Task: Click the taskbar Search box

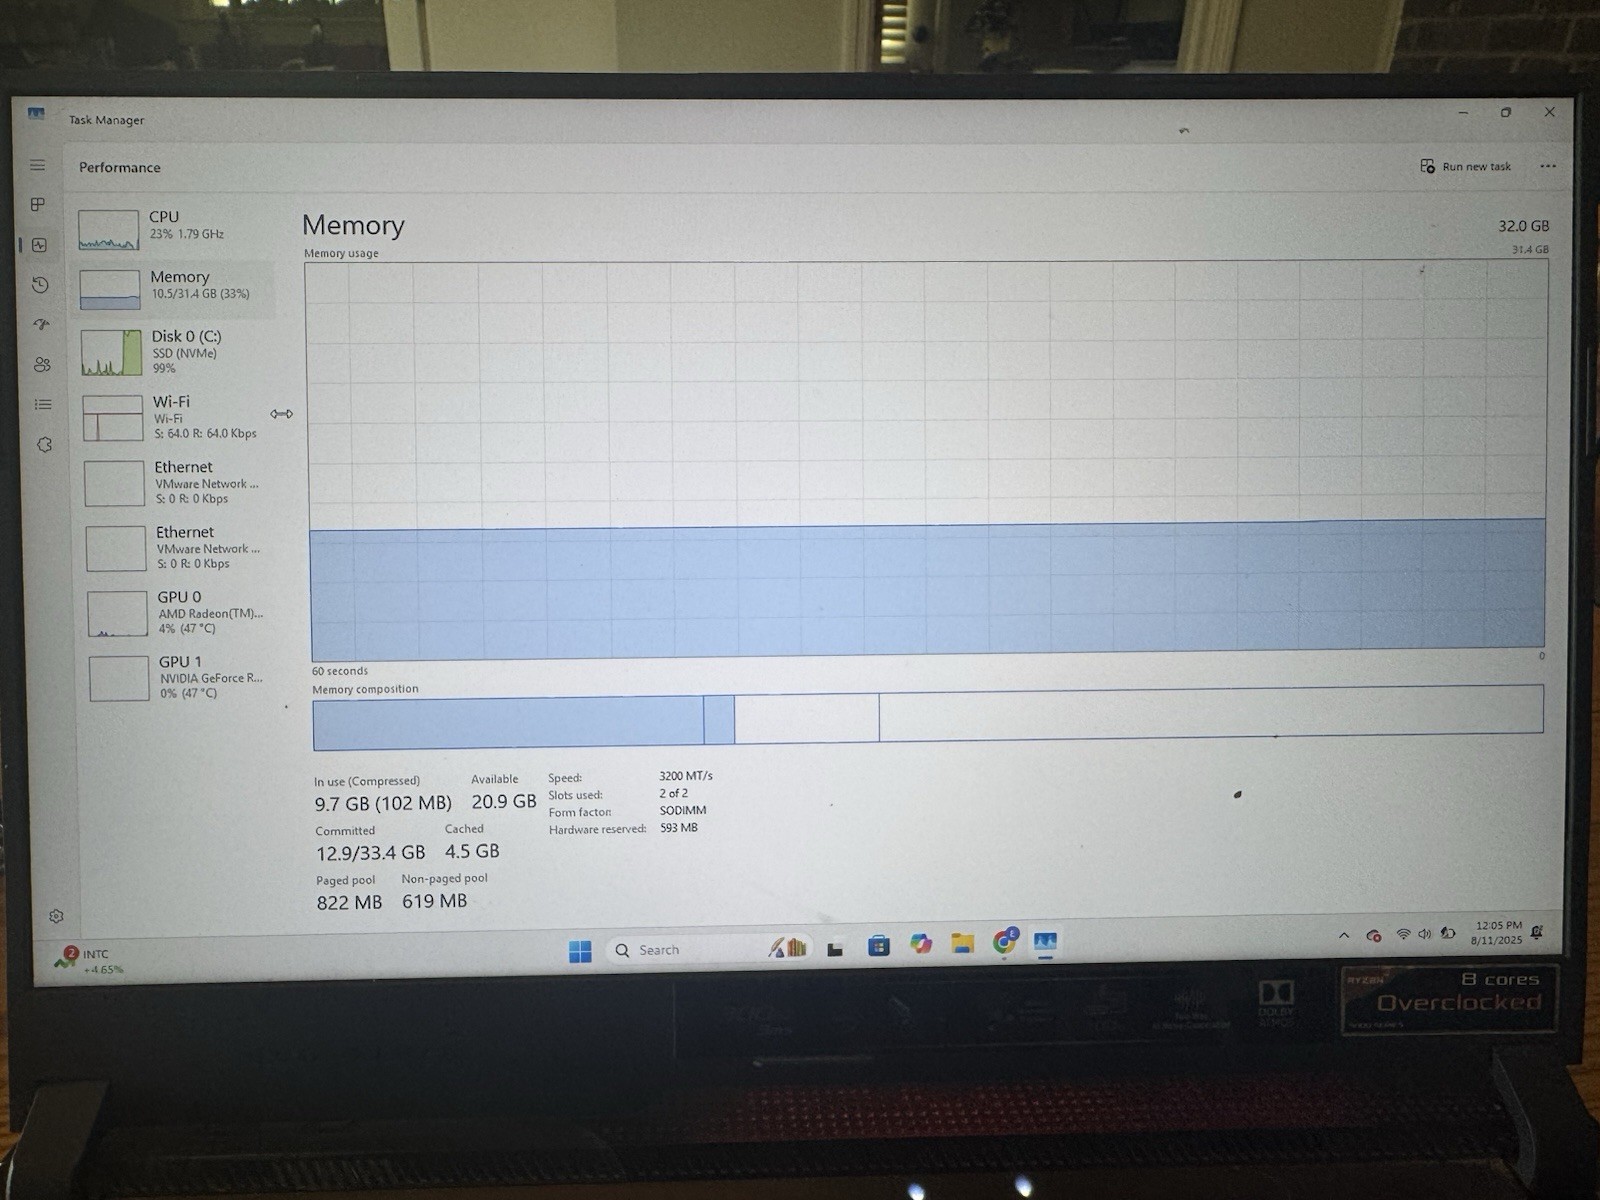Action: 710,949
